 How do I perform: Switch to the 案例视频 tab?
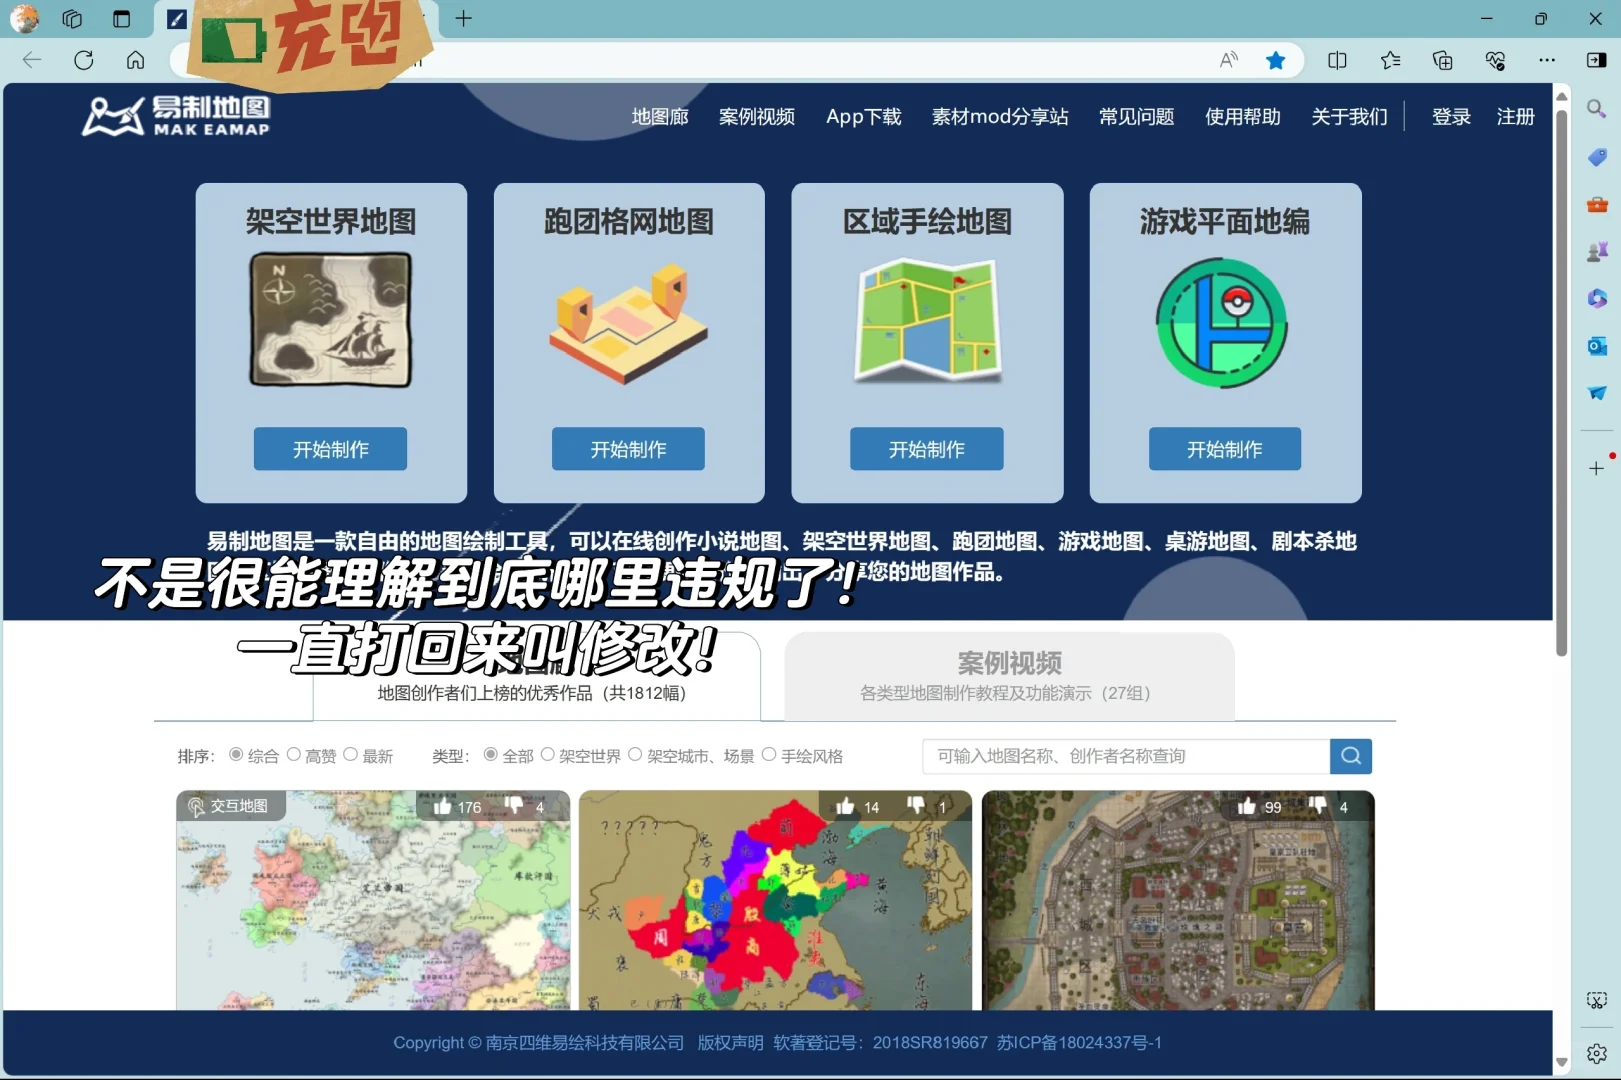tap(1009, 676)
